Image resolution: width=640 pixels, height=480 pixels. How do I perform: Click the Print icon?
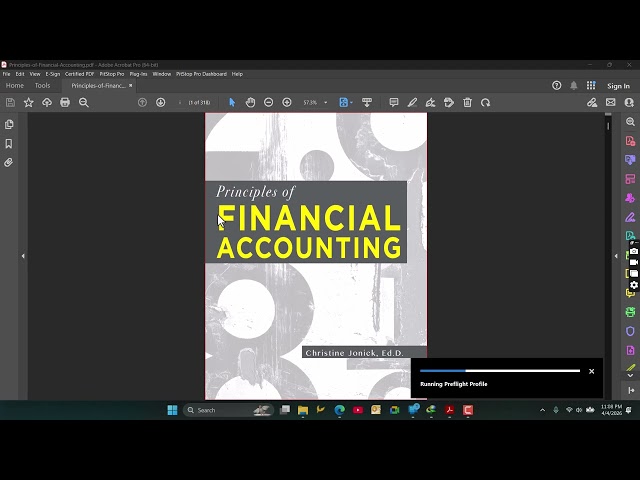pyautogui.click(x=65, y=102)
